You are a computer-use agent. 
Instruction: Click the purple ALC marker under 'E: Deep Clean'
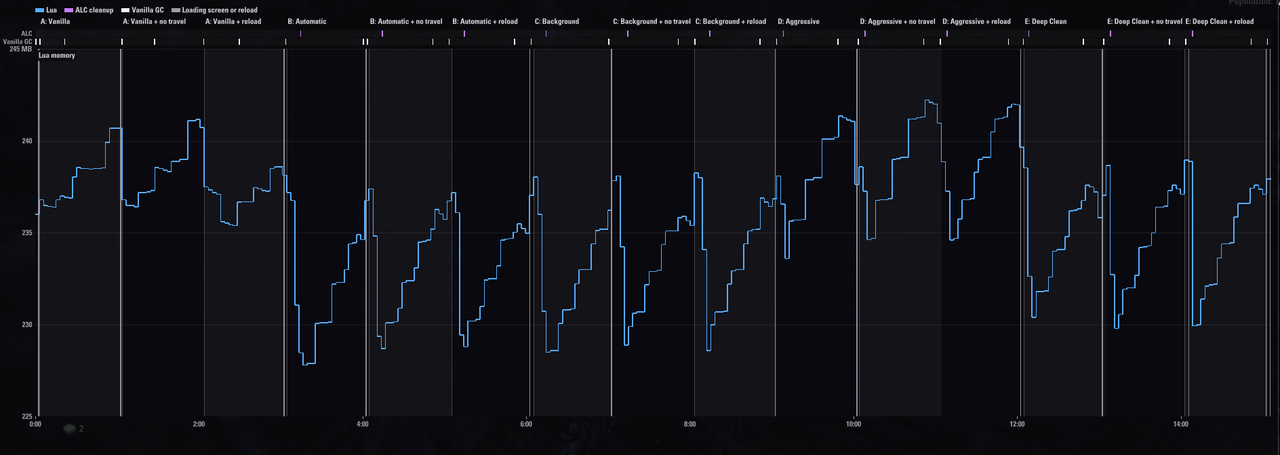click(x=1028, y=33)
